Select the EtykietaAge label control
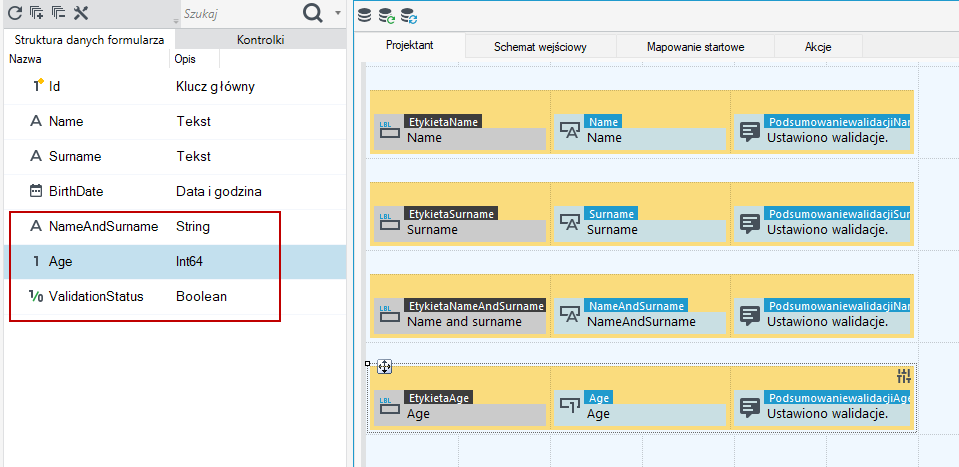959x467 pixels. (x=460, y=408)
